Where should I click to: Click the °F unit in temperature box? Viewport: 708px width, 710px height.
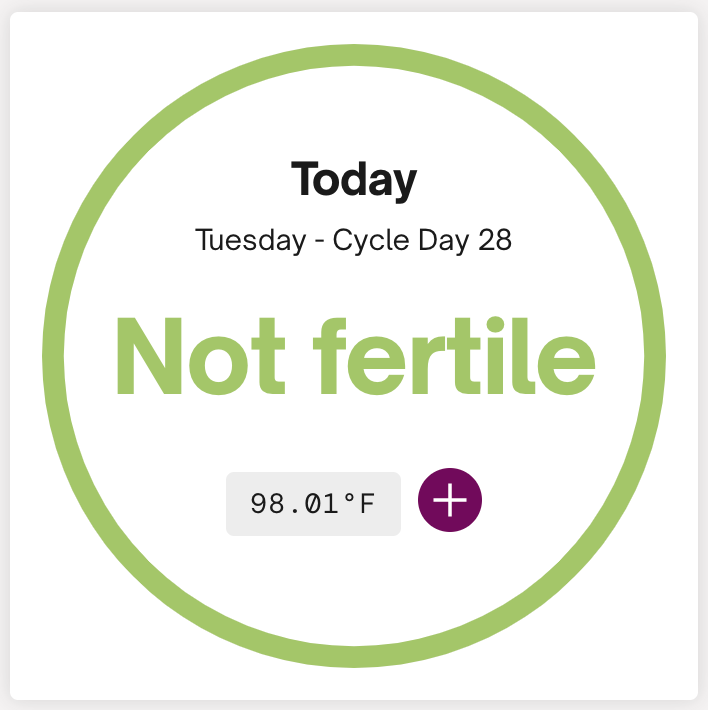[x=360, y=503]
